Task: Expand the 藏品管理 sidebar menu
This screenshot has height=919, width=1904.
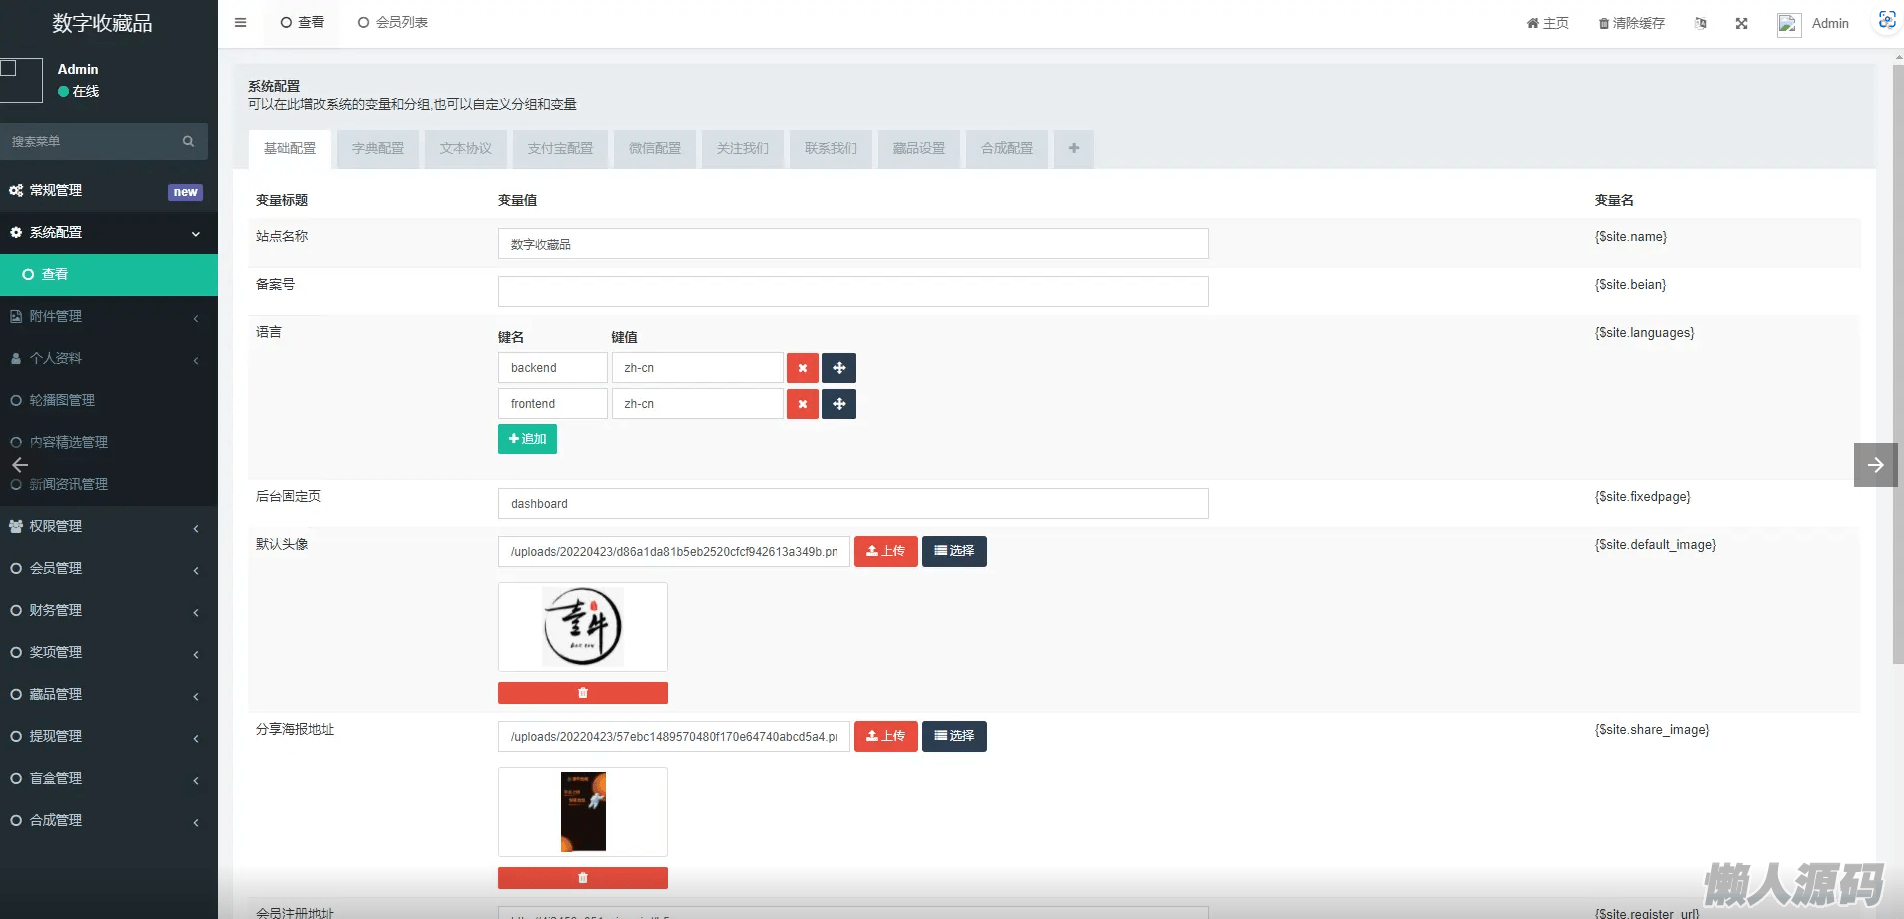Action: [109, 695]
